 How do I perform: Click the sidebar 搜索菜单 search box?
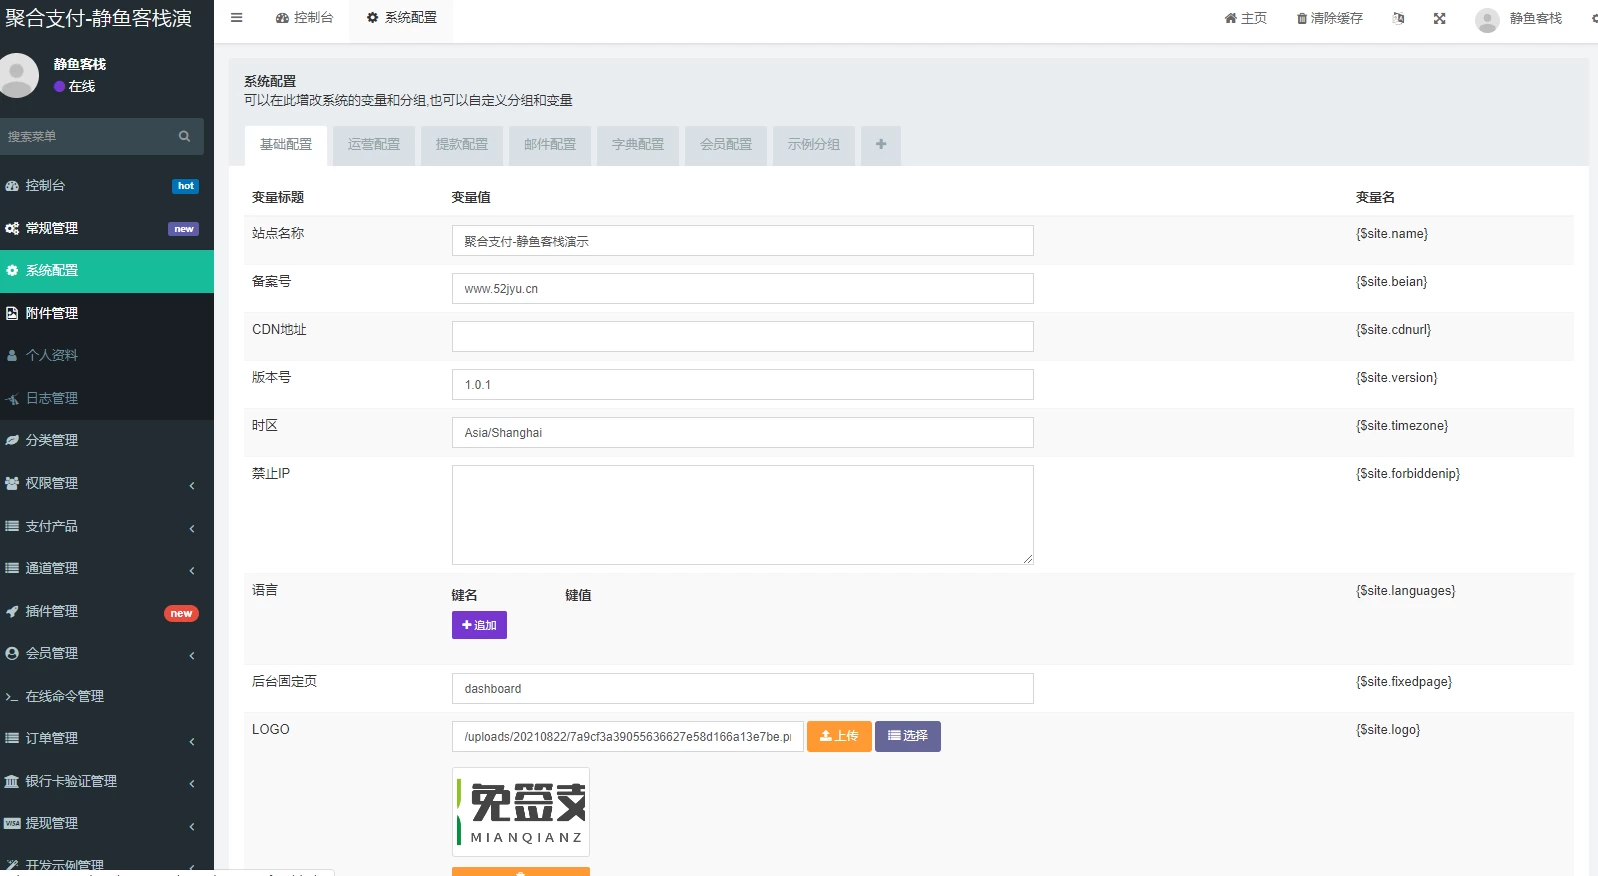pos(102,136)
